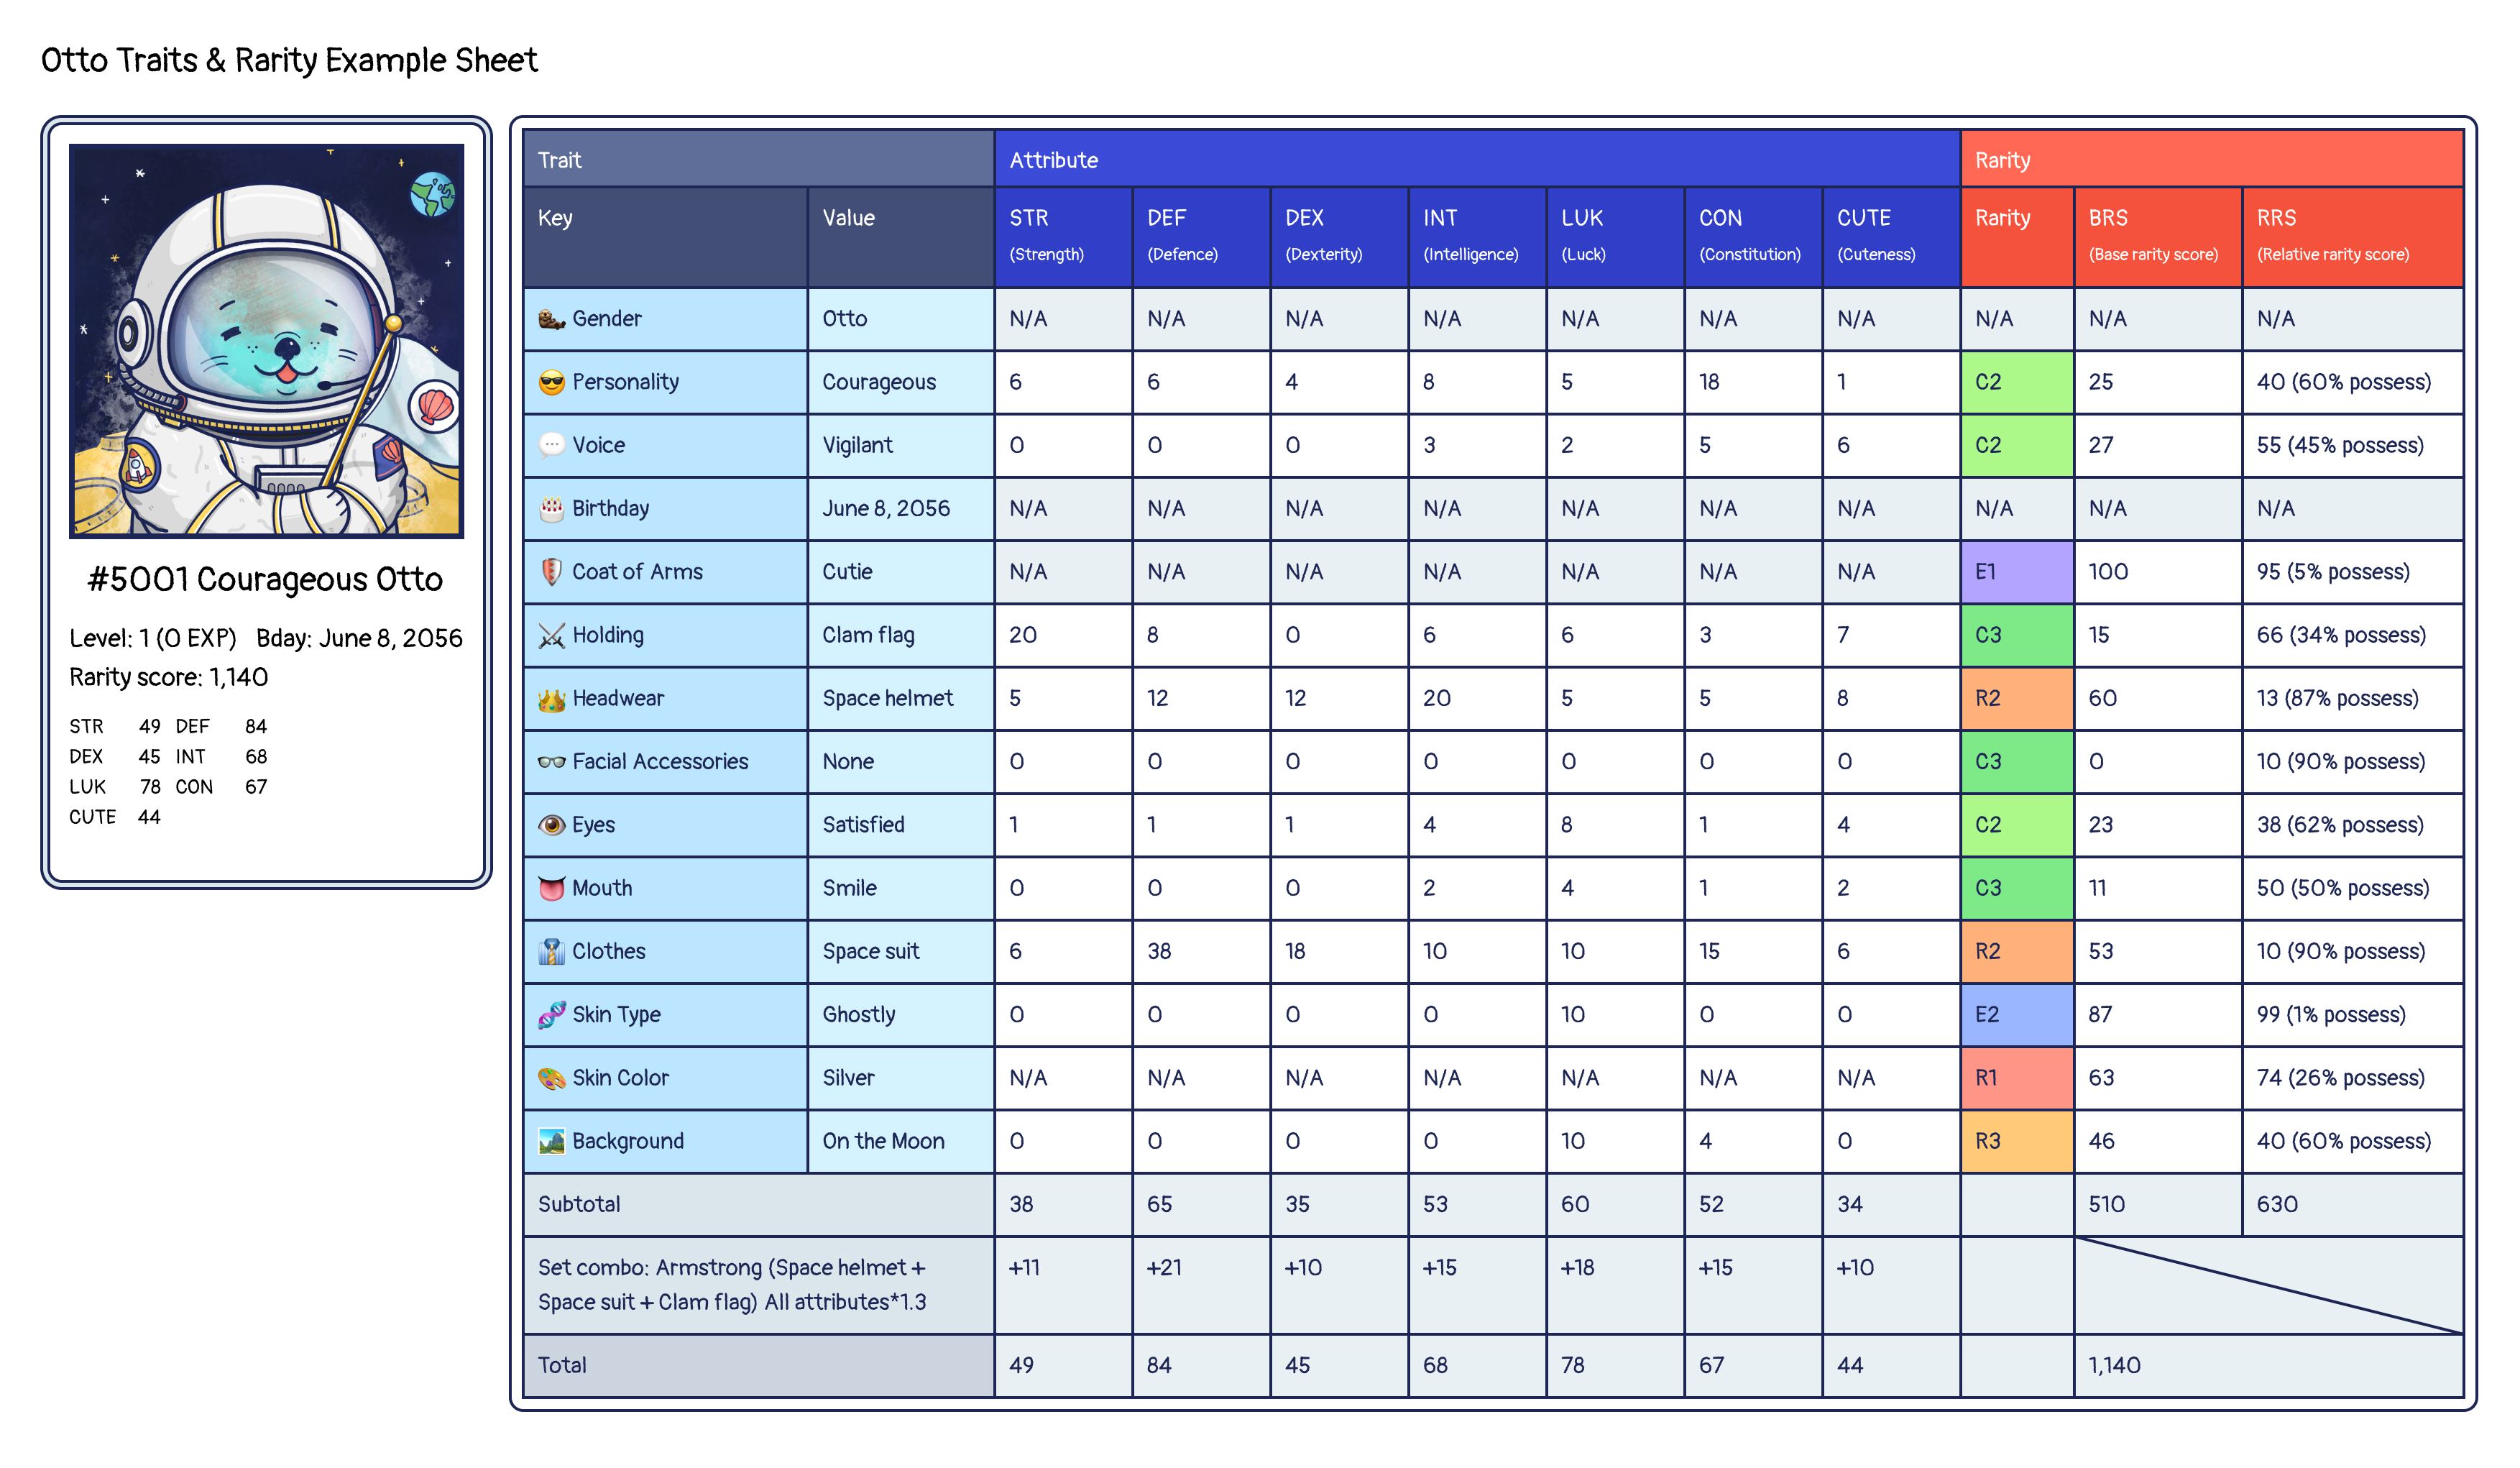Click the DEX (Dexterity) column header
Image resolution: width=2520 pixels, height=1468 pixels.
[1339, 237]
